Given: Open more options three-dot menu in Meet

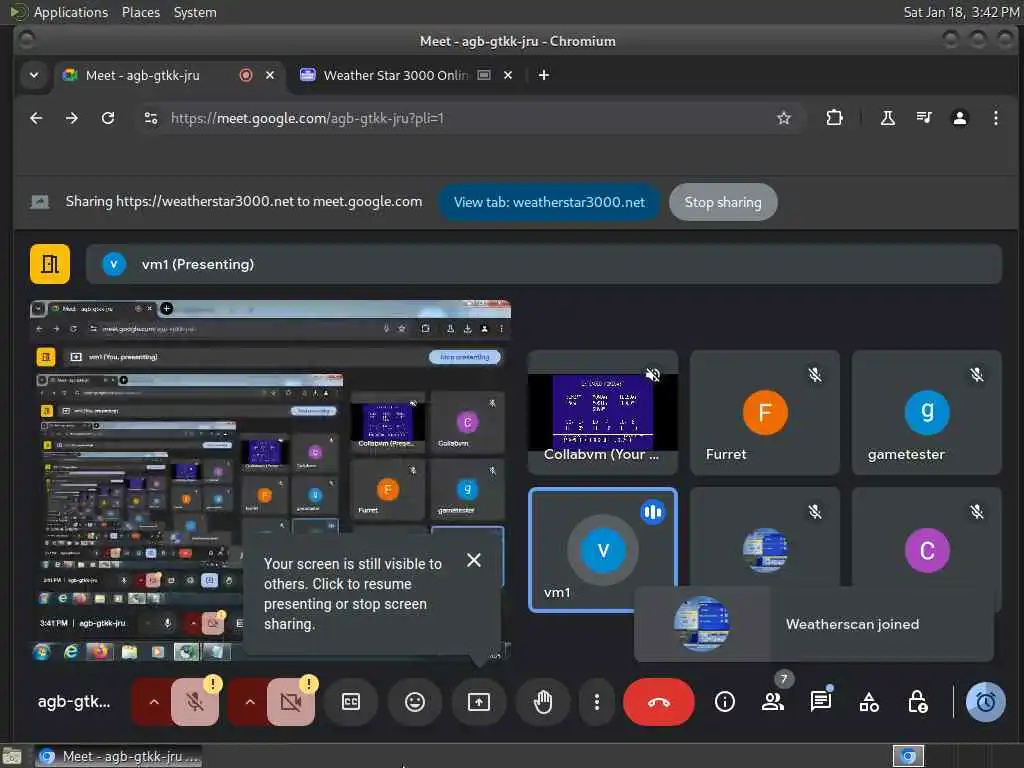Looking at the screenshot, I should click(x=596, y=702).
